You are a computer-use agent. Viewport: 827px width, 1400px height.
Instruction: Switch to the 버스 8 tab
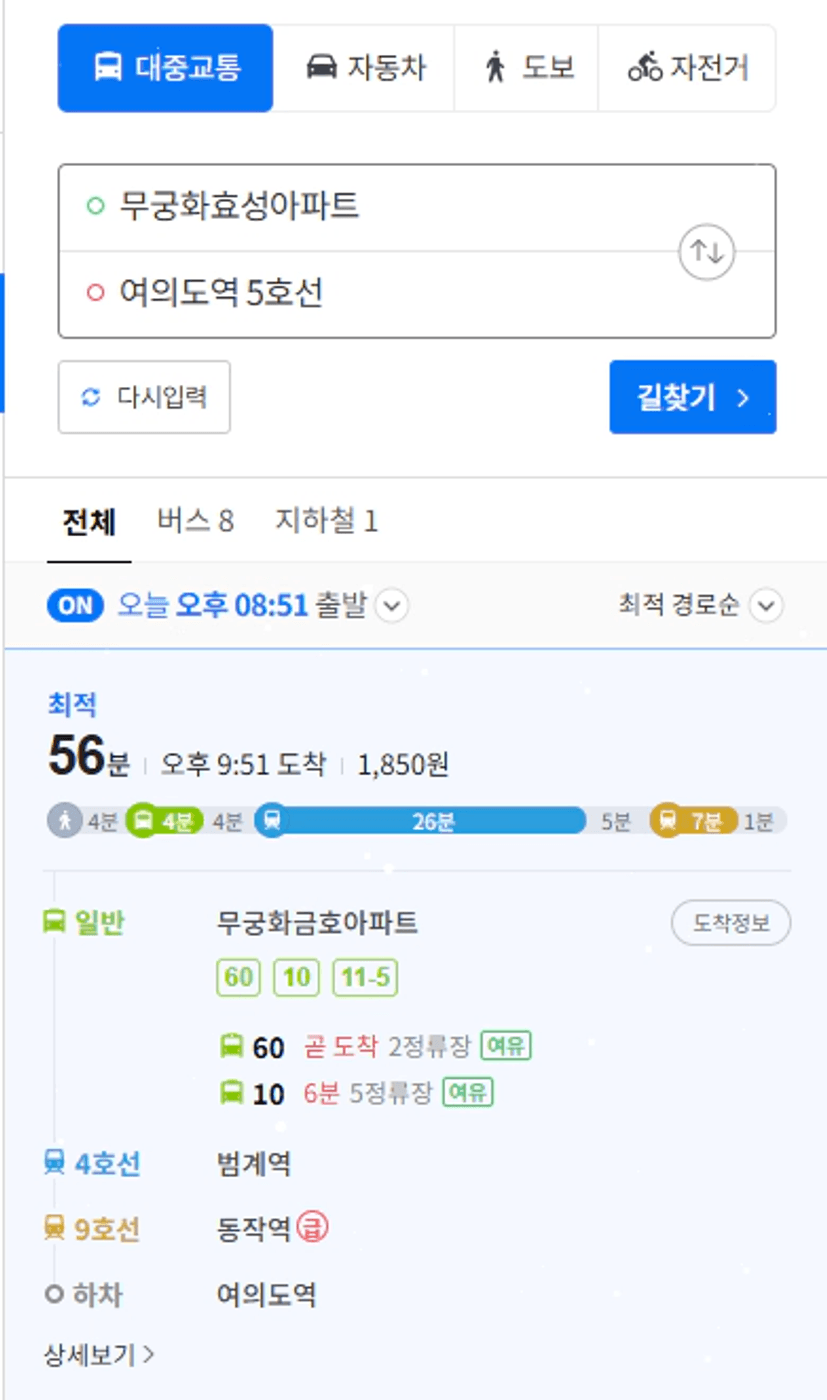point(195,521)
